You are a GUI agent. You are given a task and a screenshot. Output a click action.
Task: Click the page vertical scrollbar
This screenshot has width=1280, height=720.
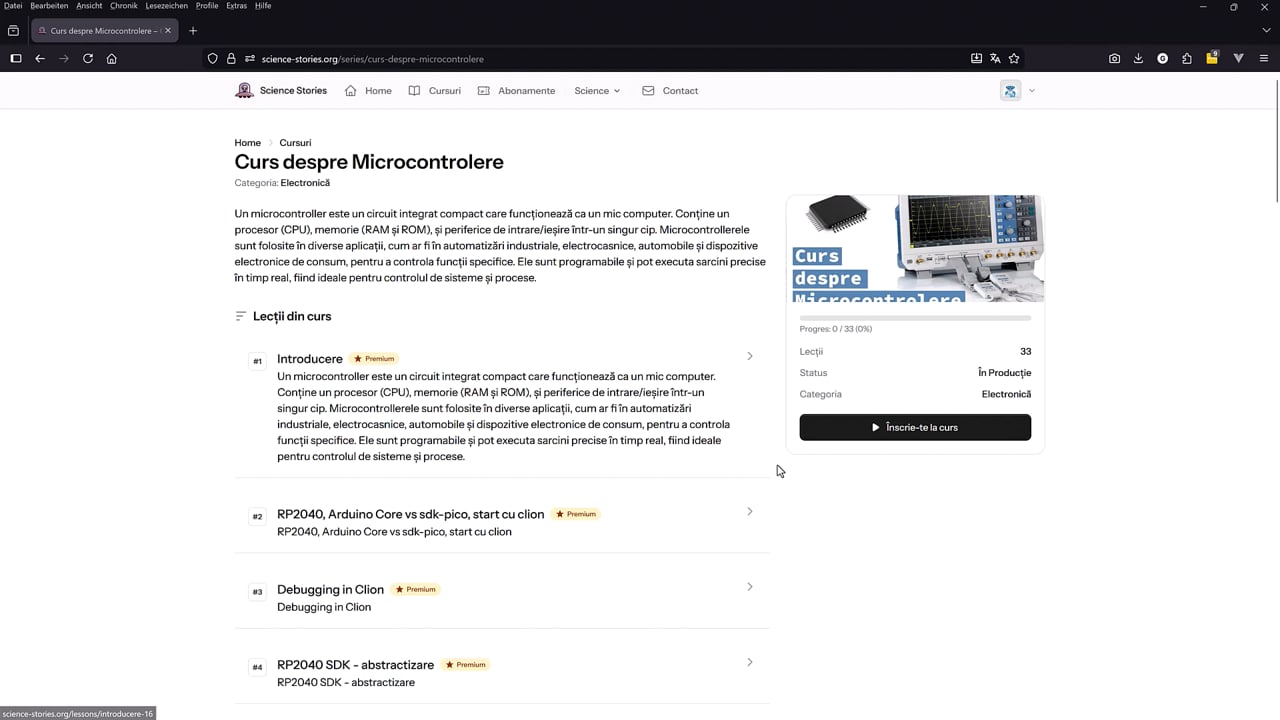[x=1278, y=140]
